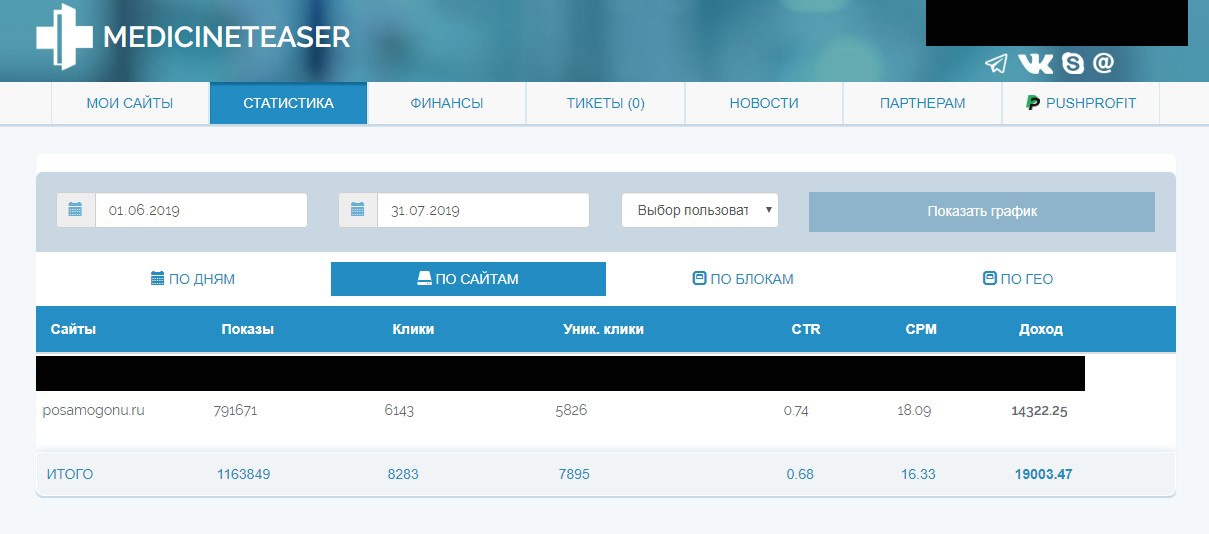Viewport: 1209px width, 534px height.
Task: Click the start date calendar icon
Action: [x=75, y=211]
